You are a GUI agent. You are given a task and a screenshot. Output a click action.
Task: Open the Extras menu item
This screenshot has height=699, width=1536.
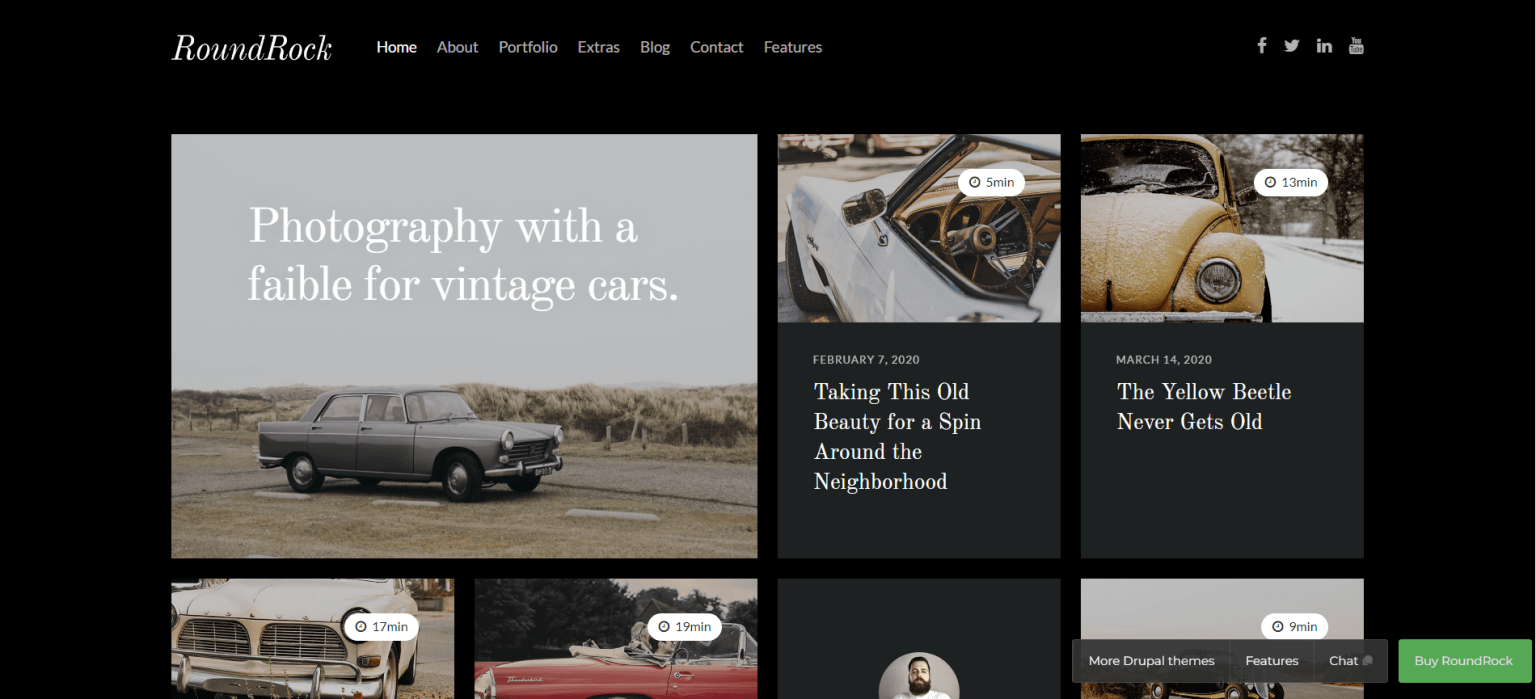(x=598, y=47)
